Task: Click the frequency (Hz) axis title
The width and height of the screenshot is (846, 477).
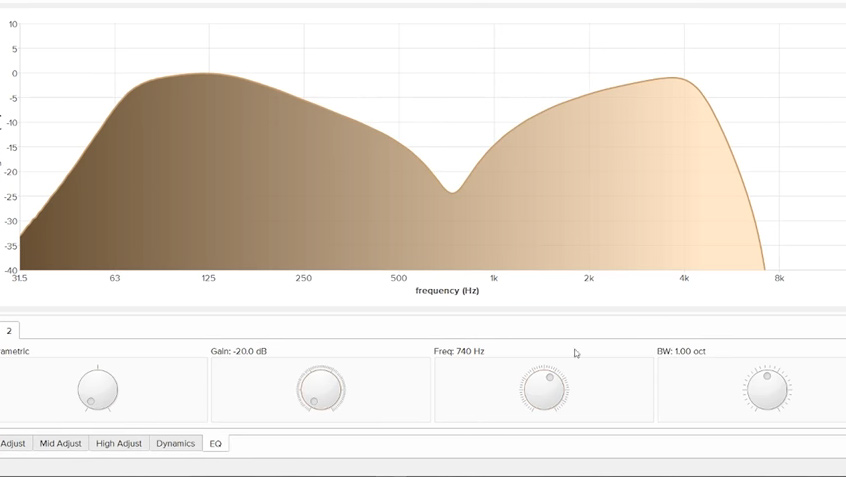Action: point(447,291)
